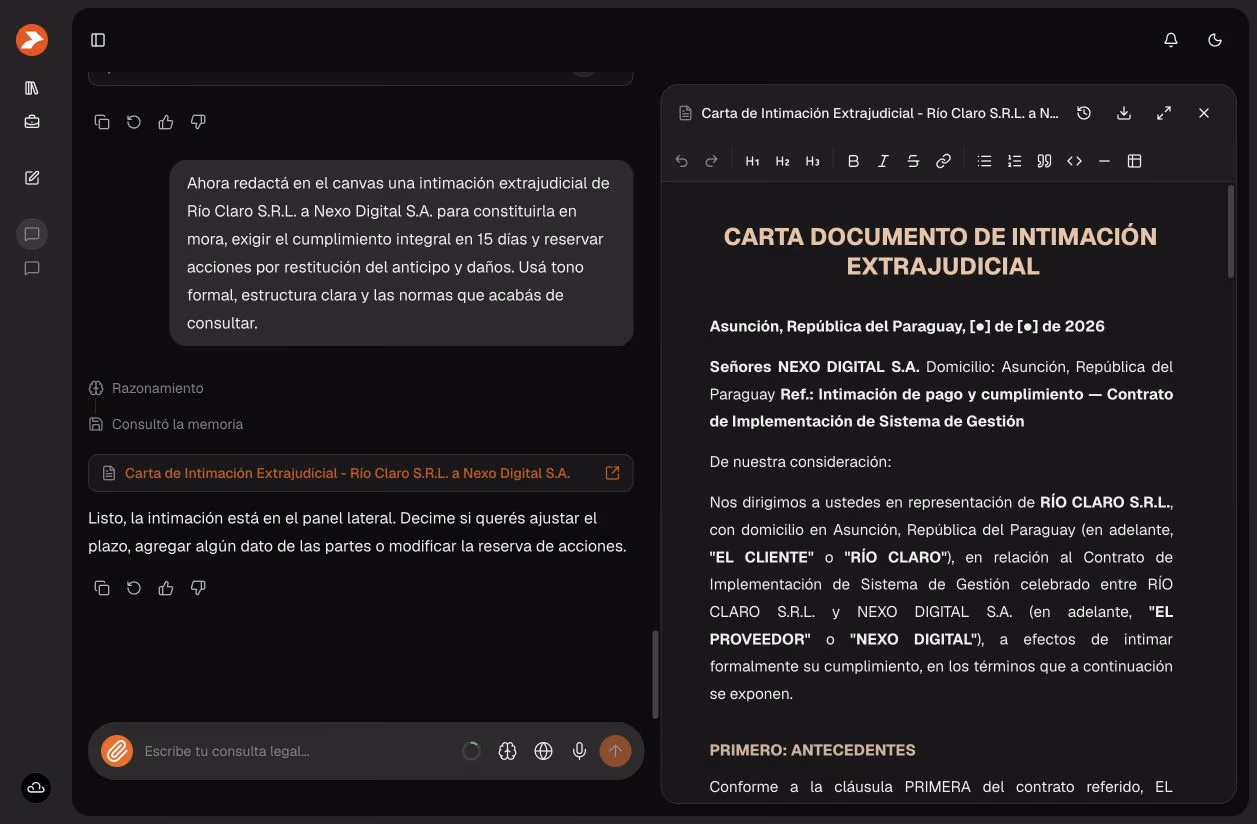
Task: Toggle web search globe icon
Action: (544, 751)
